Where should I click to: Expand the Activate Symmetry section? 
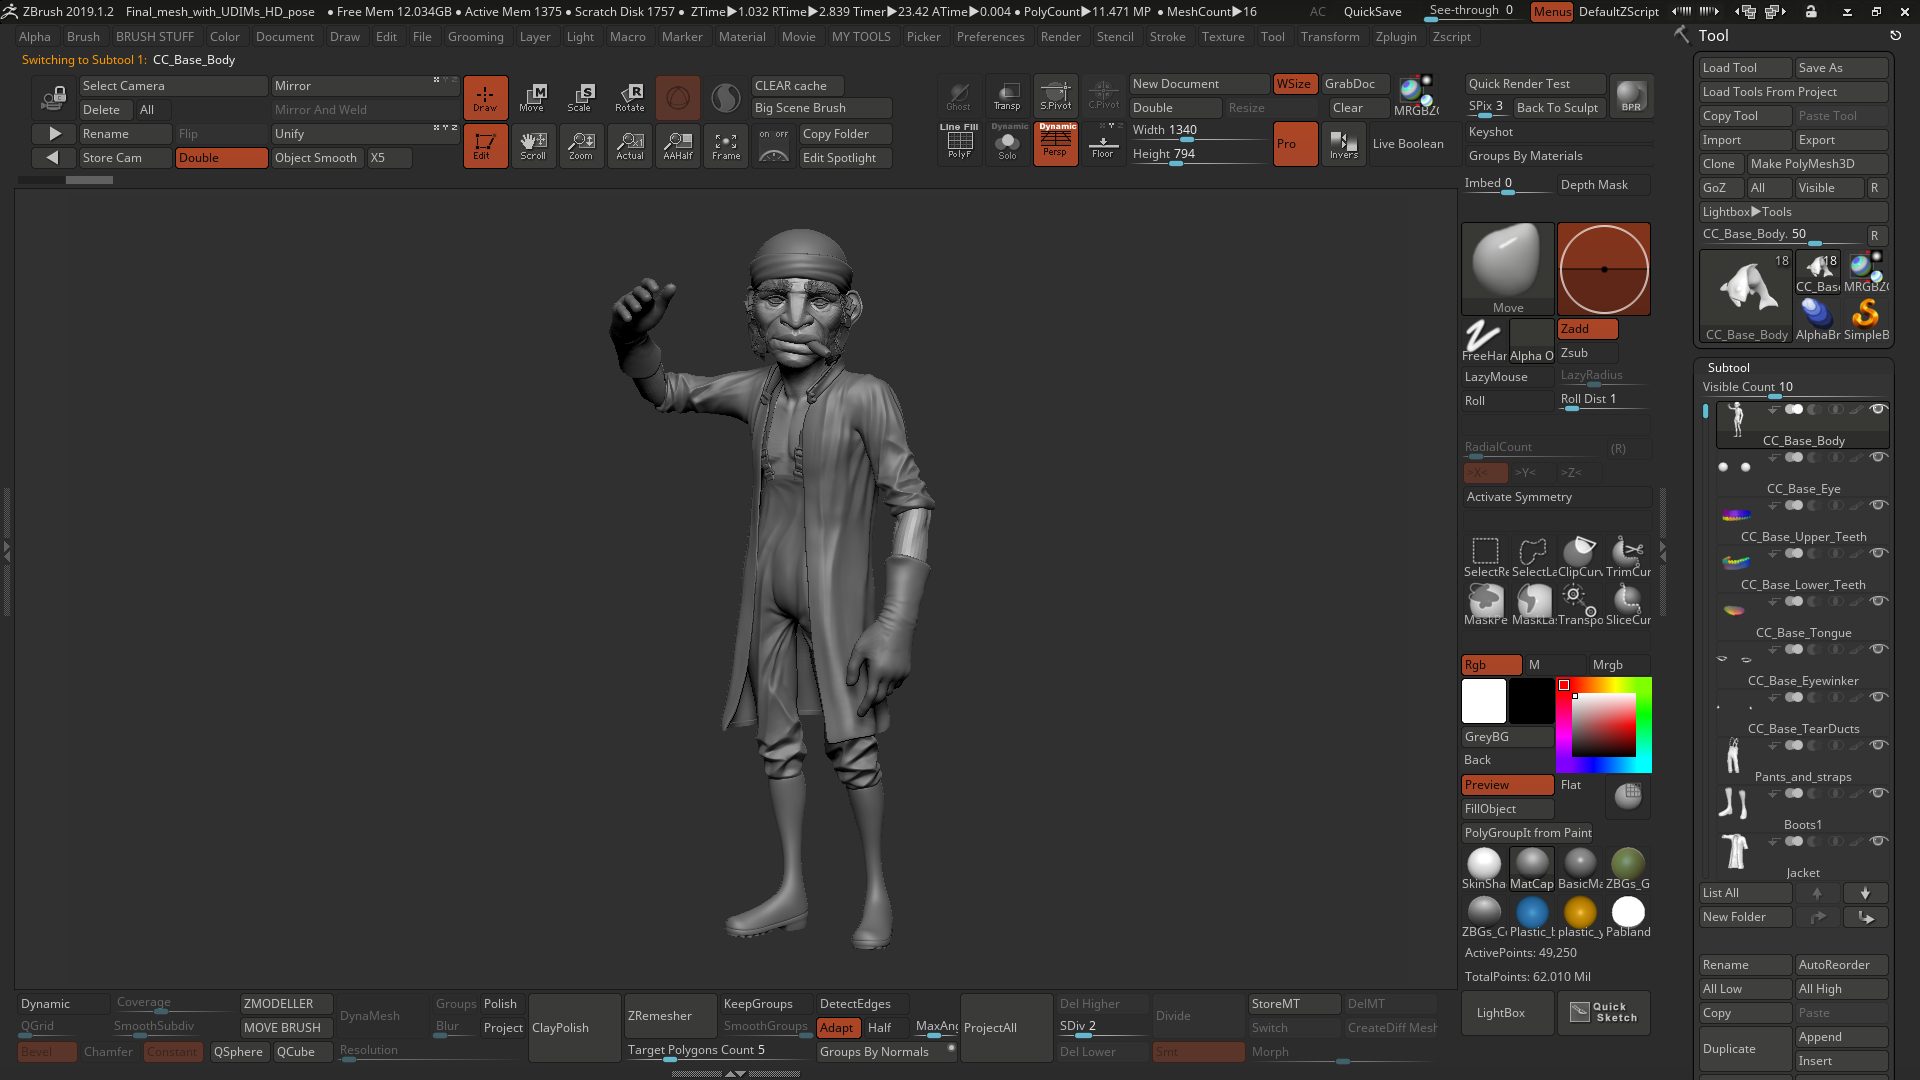(x=1519, y=497)
